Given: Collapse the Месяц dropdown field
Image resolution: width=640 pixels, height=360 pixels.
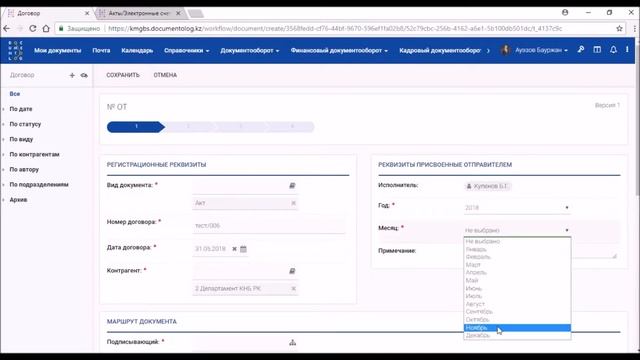Looking at the screenshot, I should tap(517, 230).
